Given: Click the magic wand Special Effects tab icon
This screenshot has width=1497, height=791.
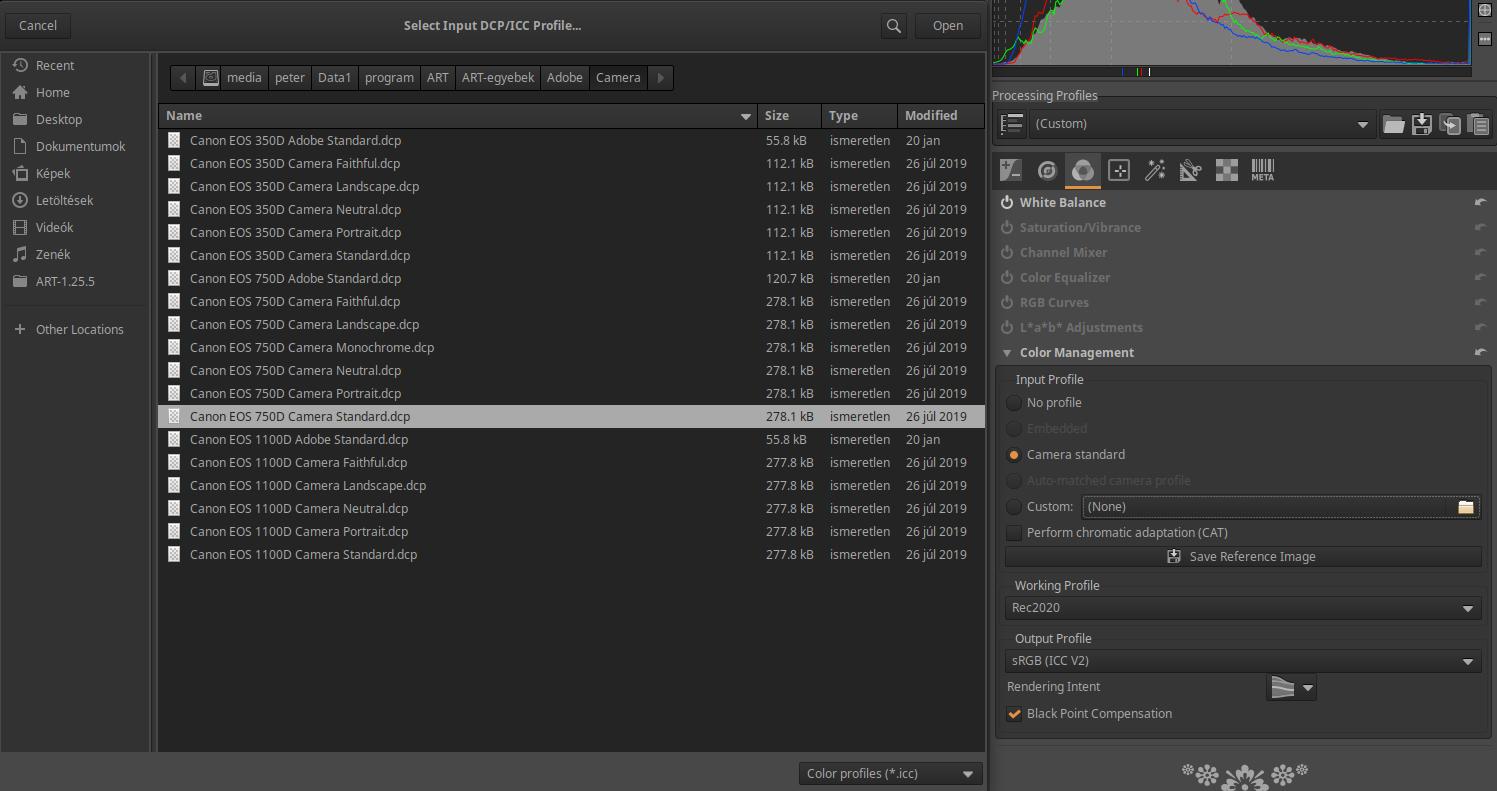Looking at the screenshot, I should pos(1155,171).
